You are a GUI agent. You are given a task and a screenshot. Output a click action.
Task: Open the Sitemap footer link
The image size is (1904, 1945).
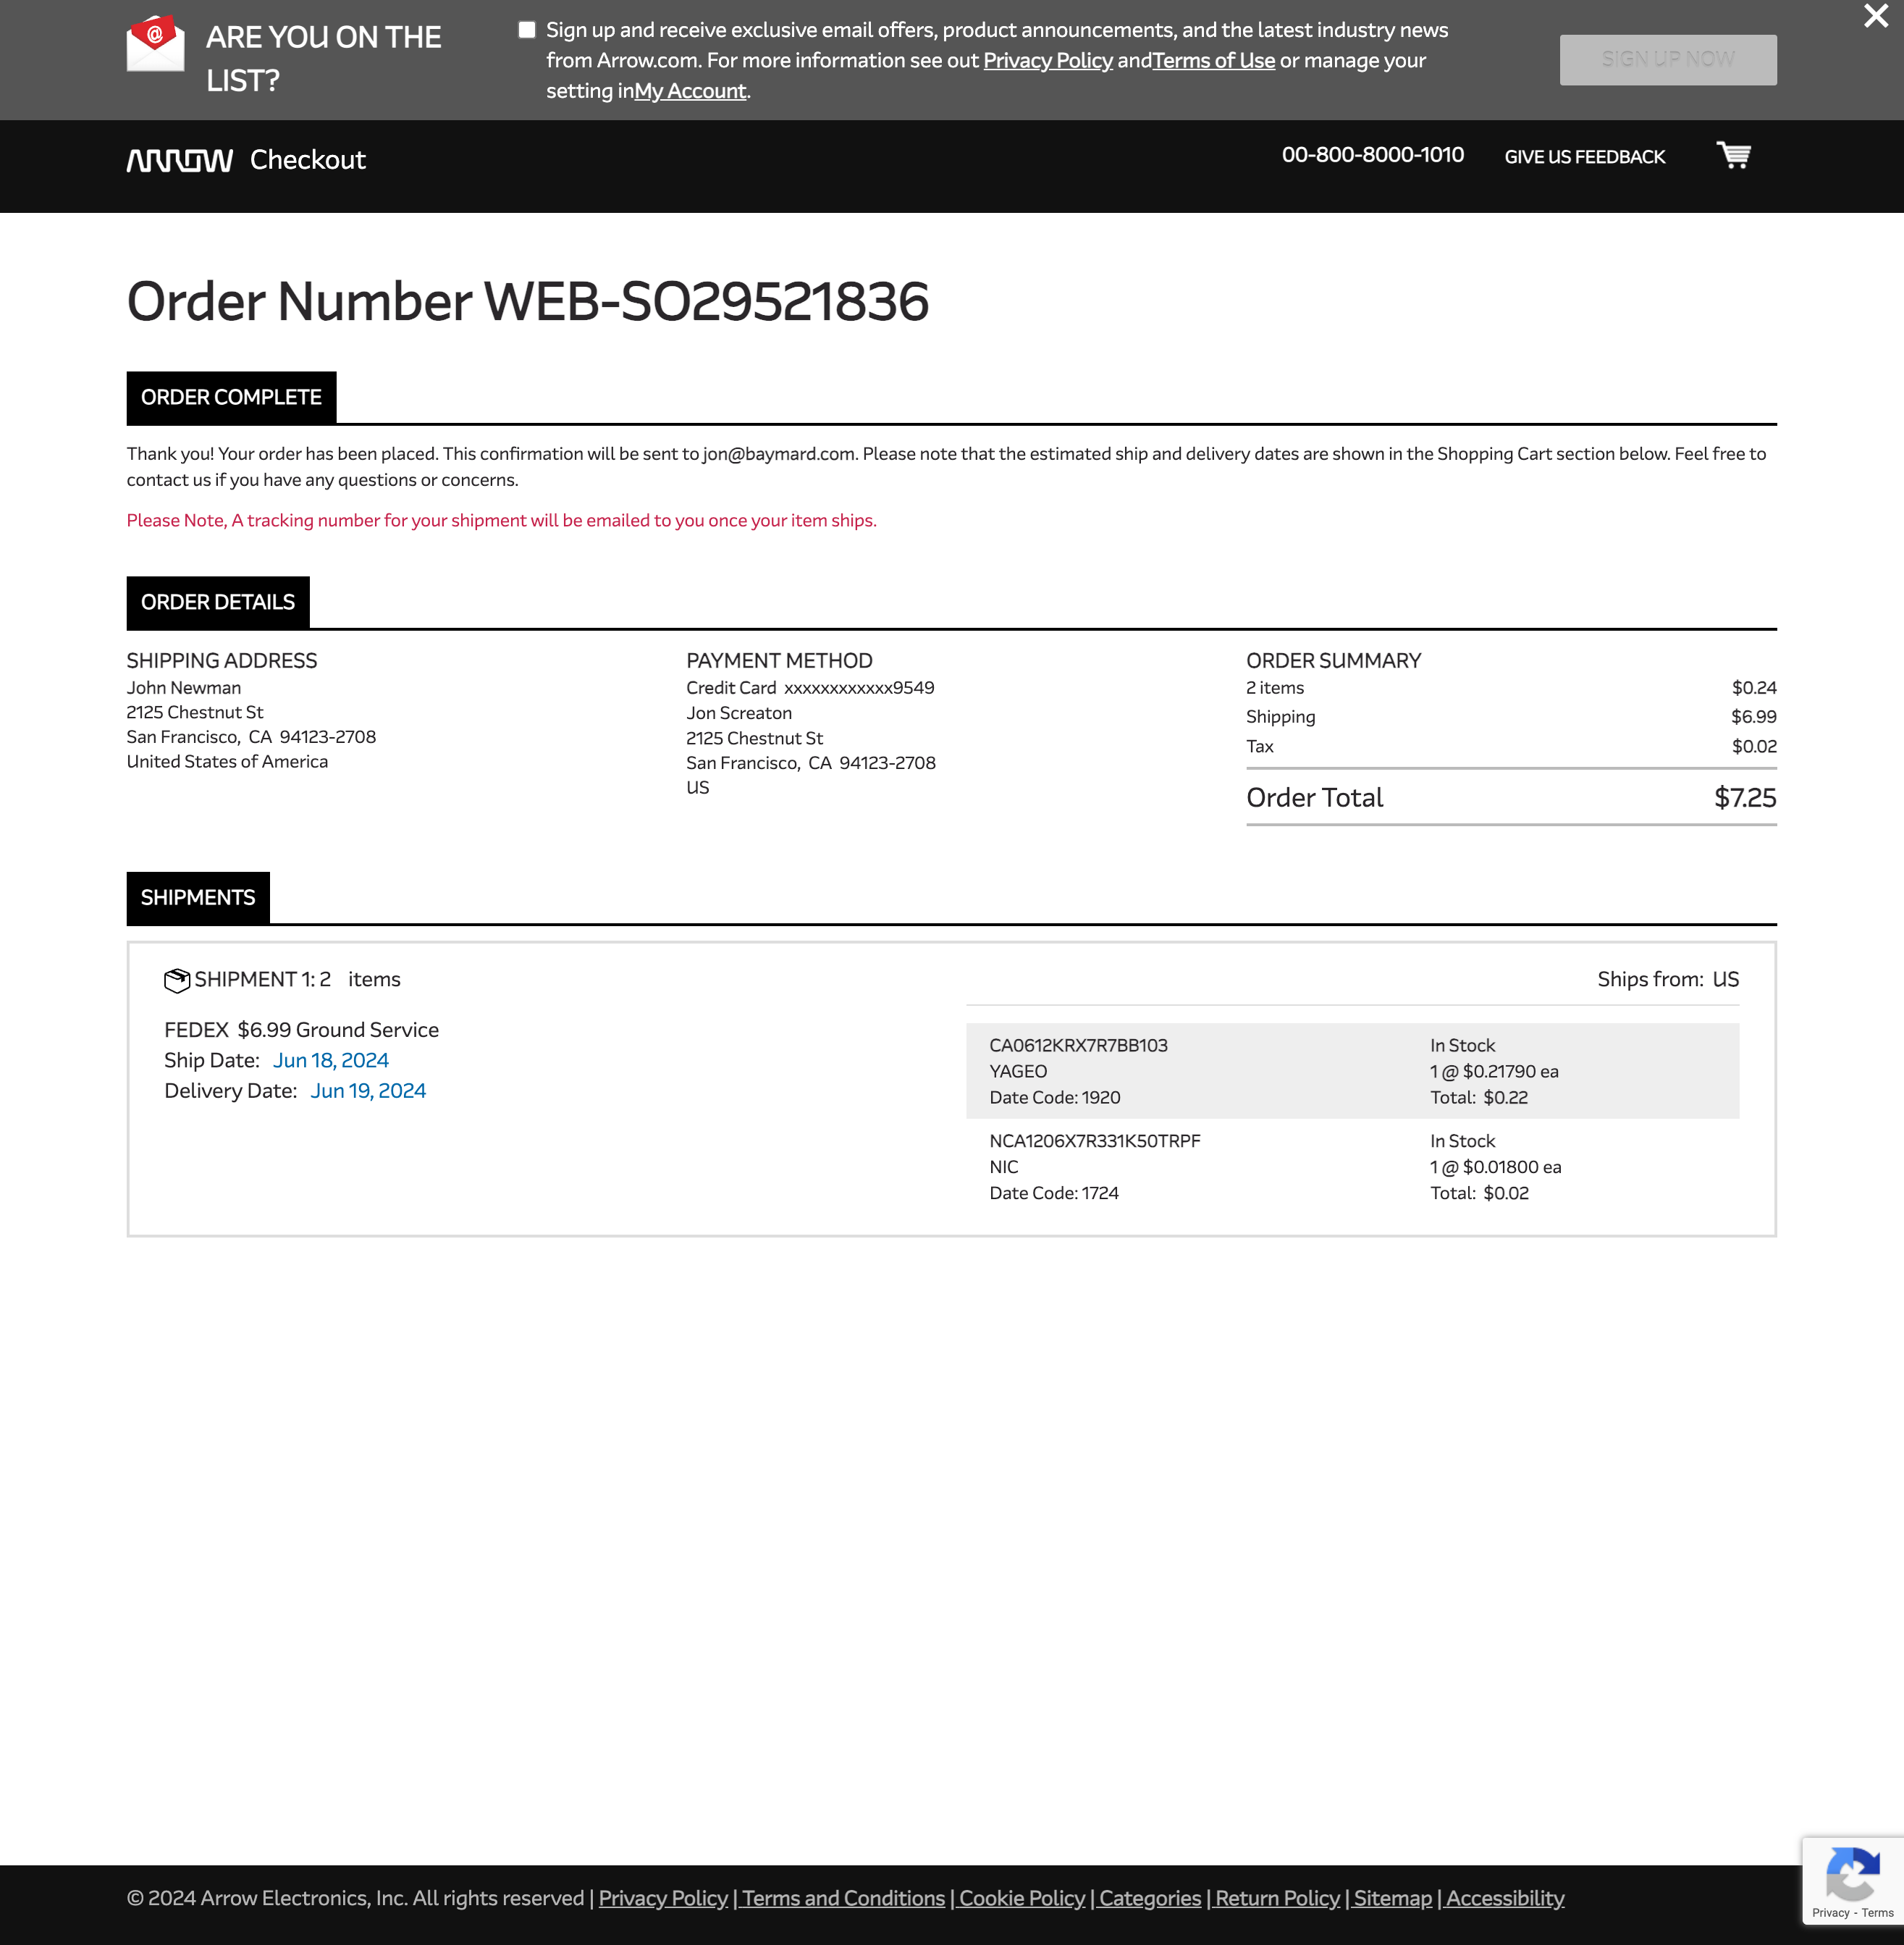[1391, 1897]
